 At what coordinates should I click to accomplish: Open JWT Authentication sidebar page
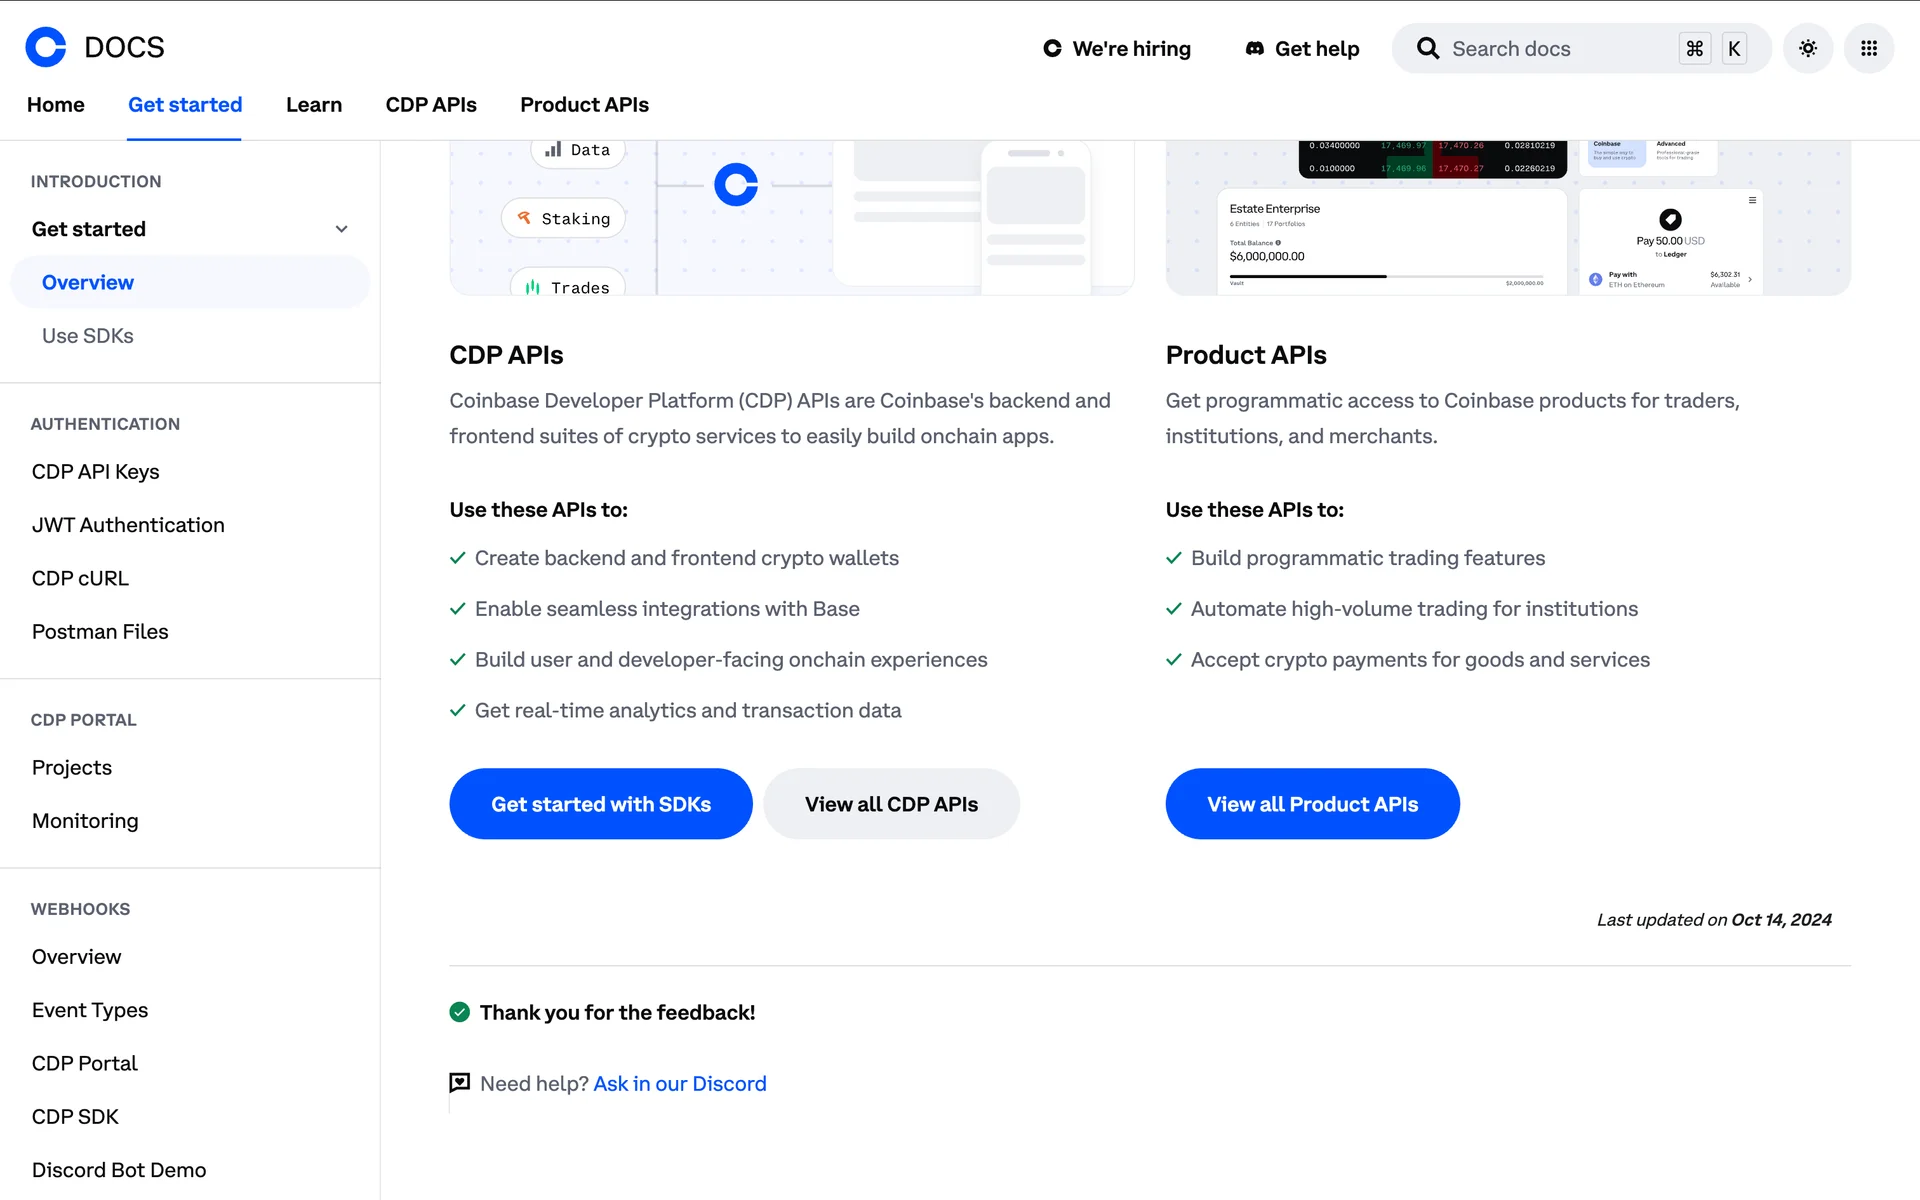pos(128,525)
